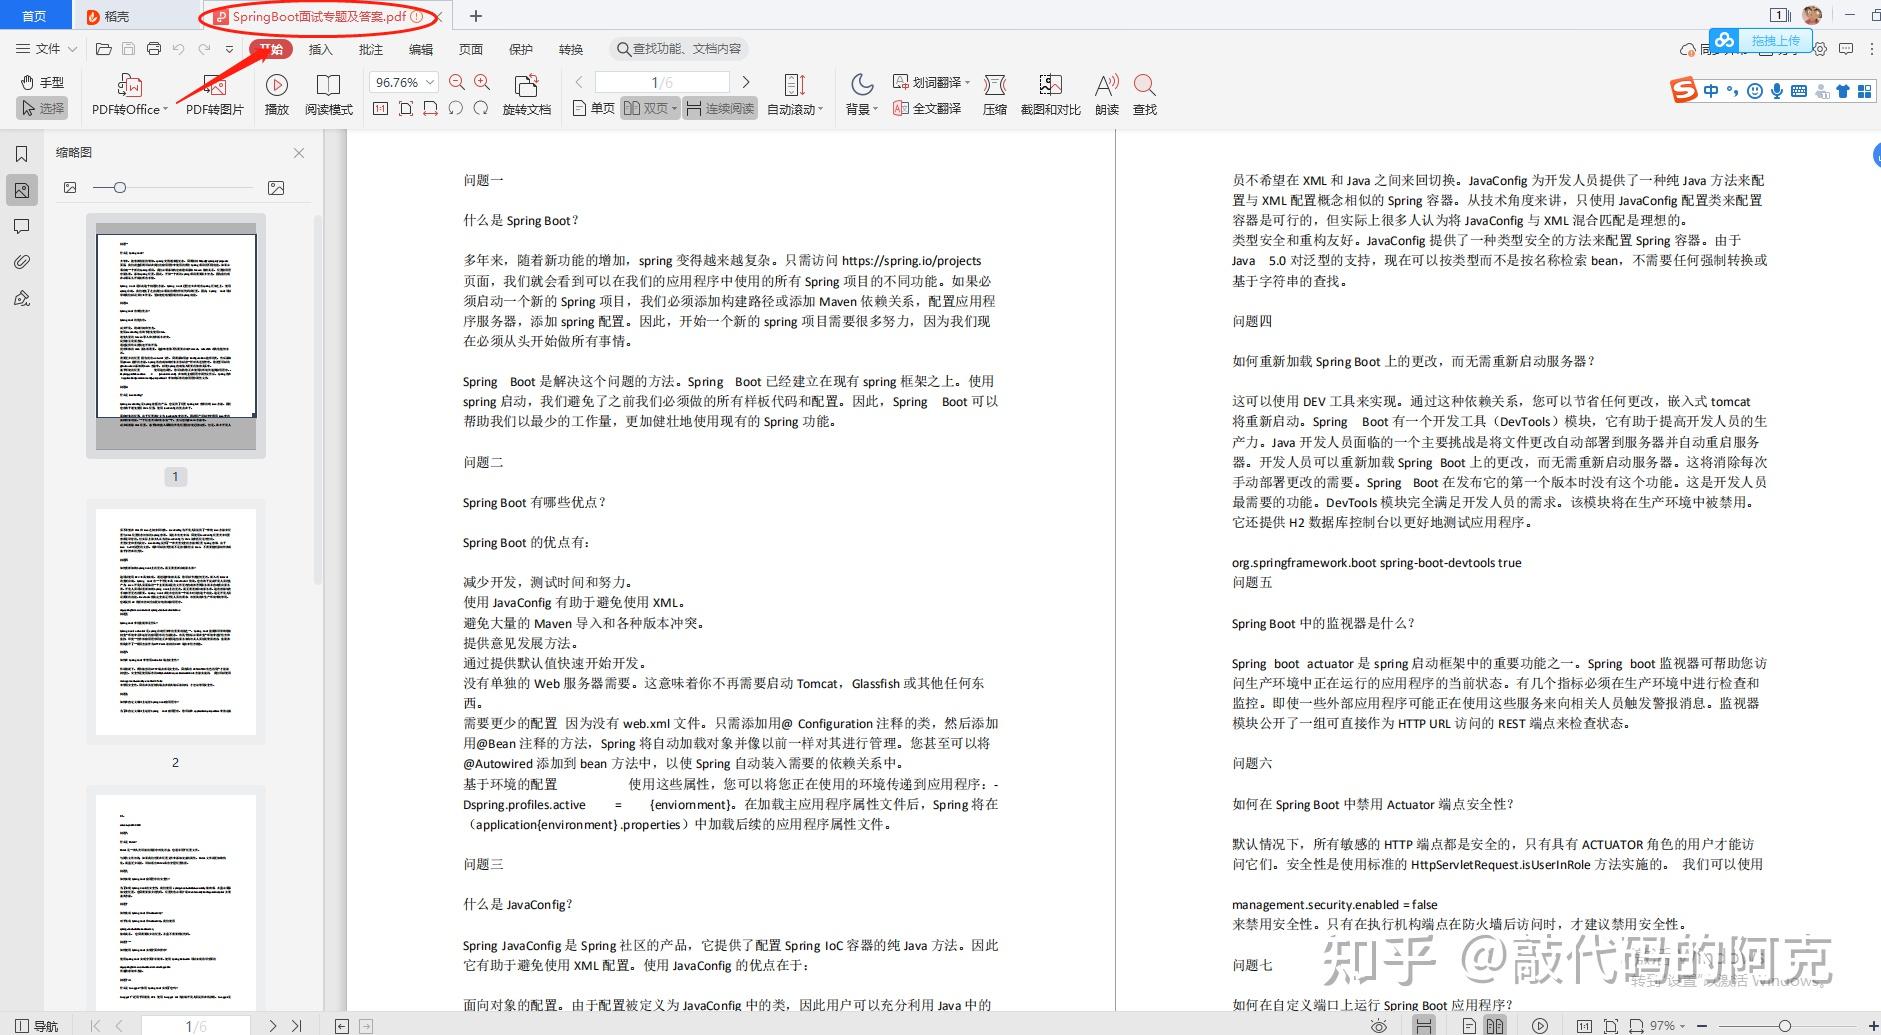
Task: Open the 压缩 compress tool
Action: (995, 93)
